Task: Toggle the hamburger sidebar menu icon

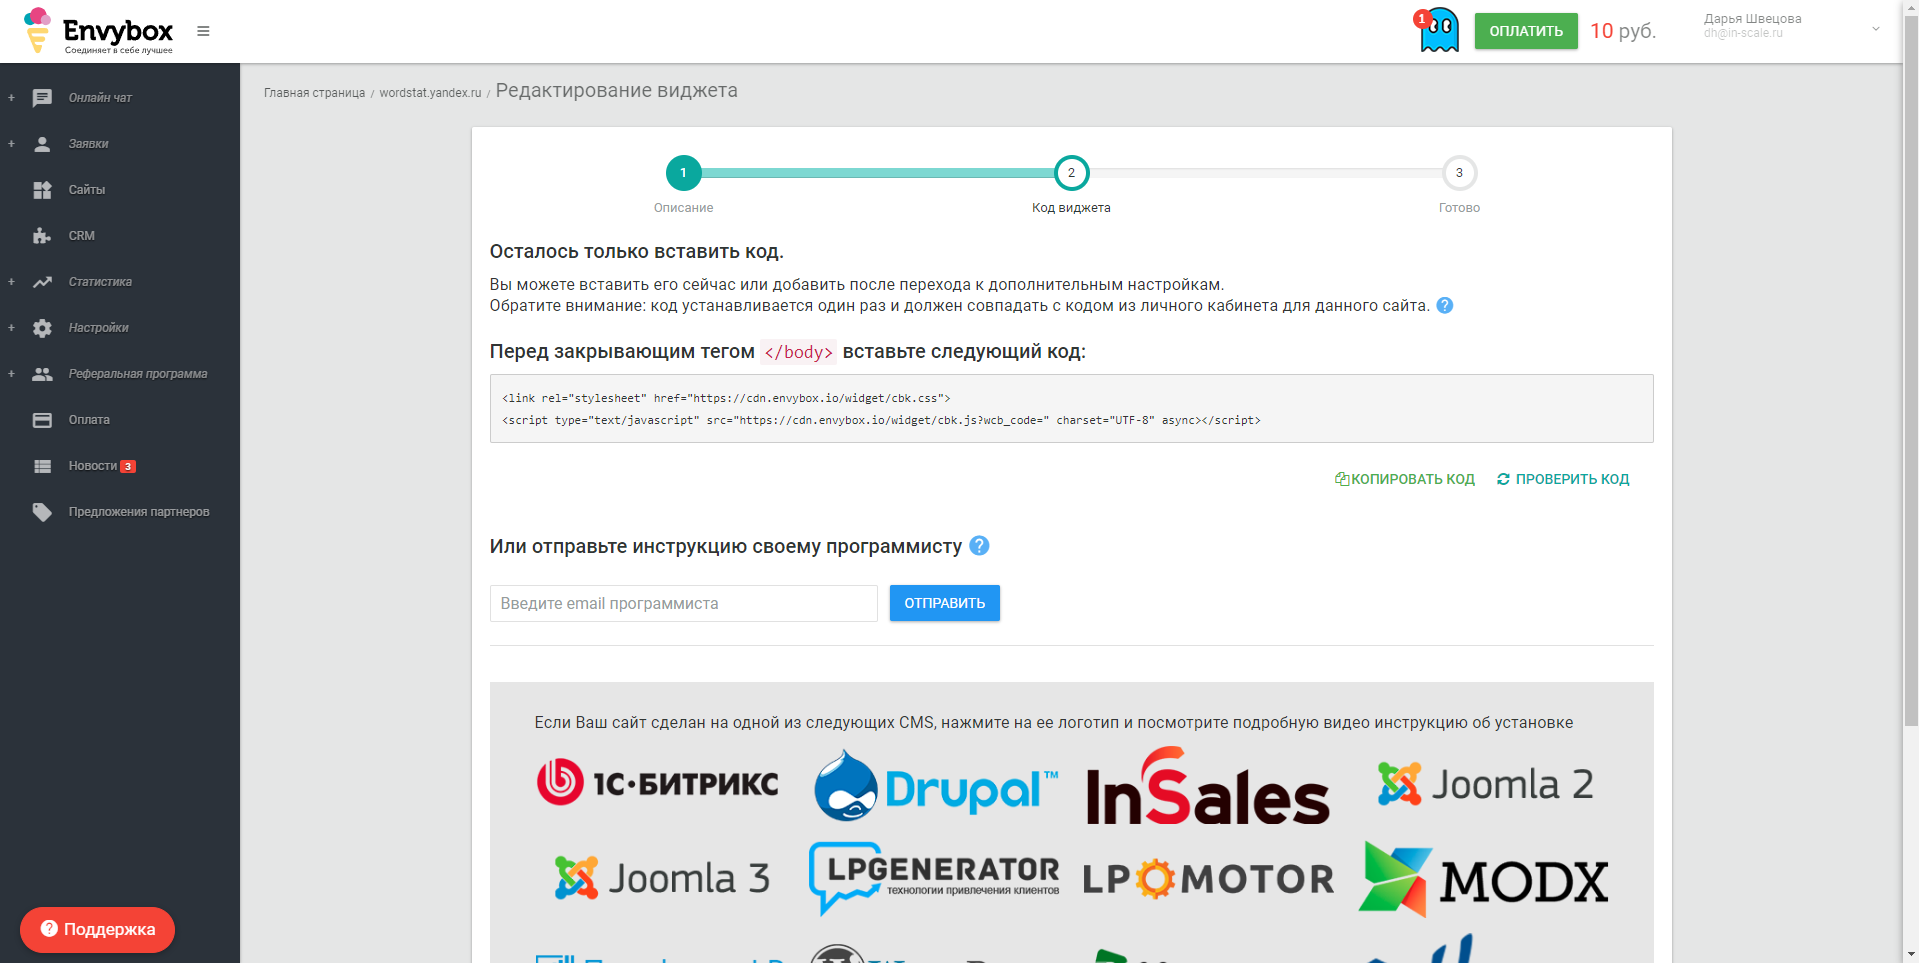Action: 203,31
